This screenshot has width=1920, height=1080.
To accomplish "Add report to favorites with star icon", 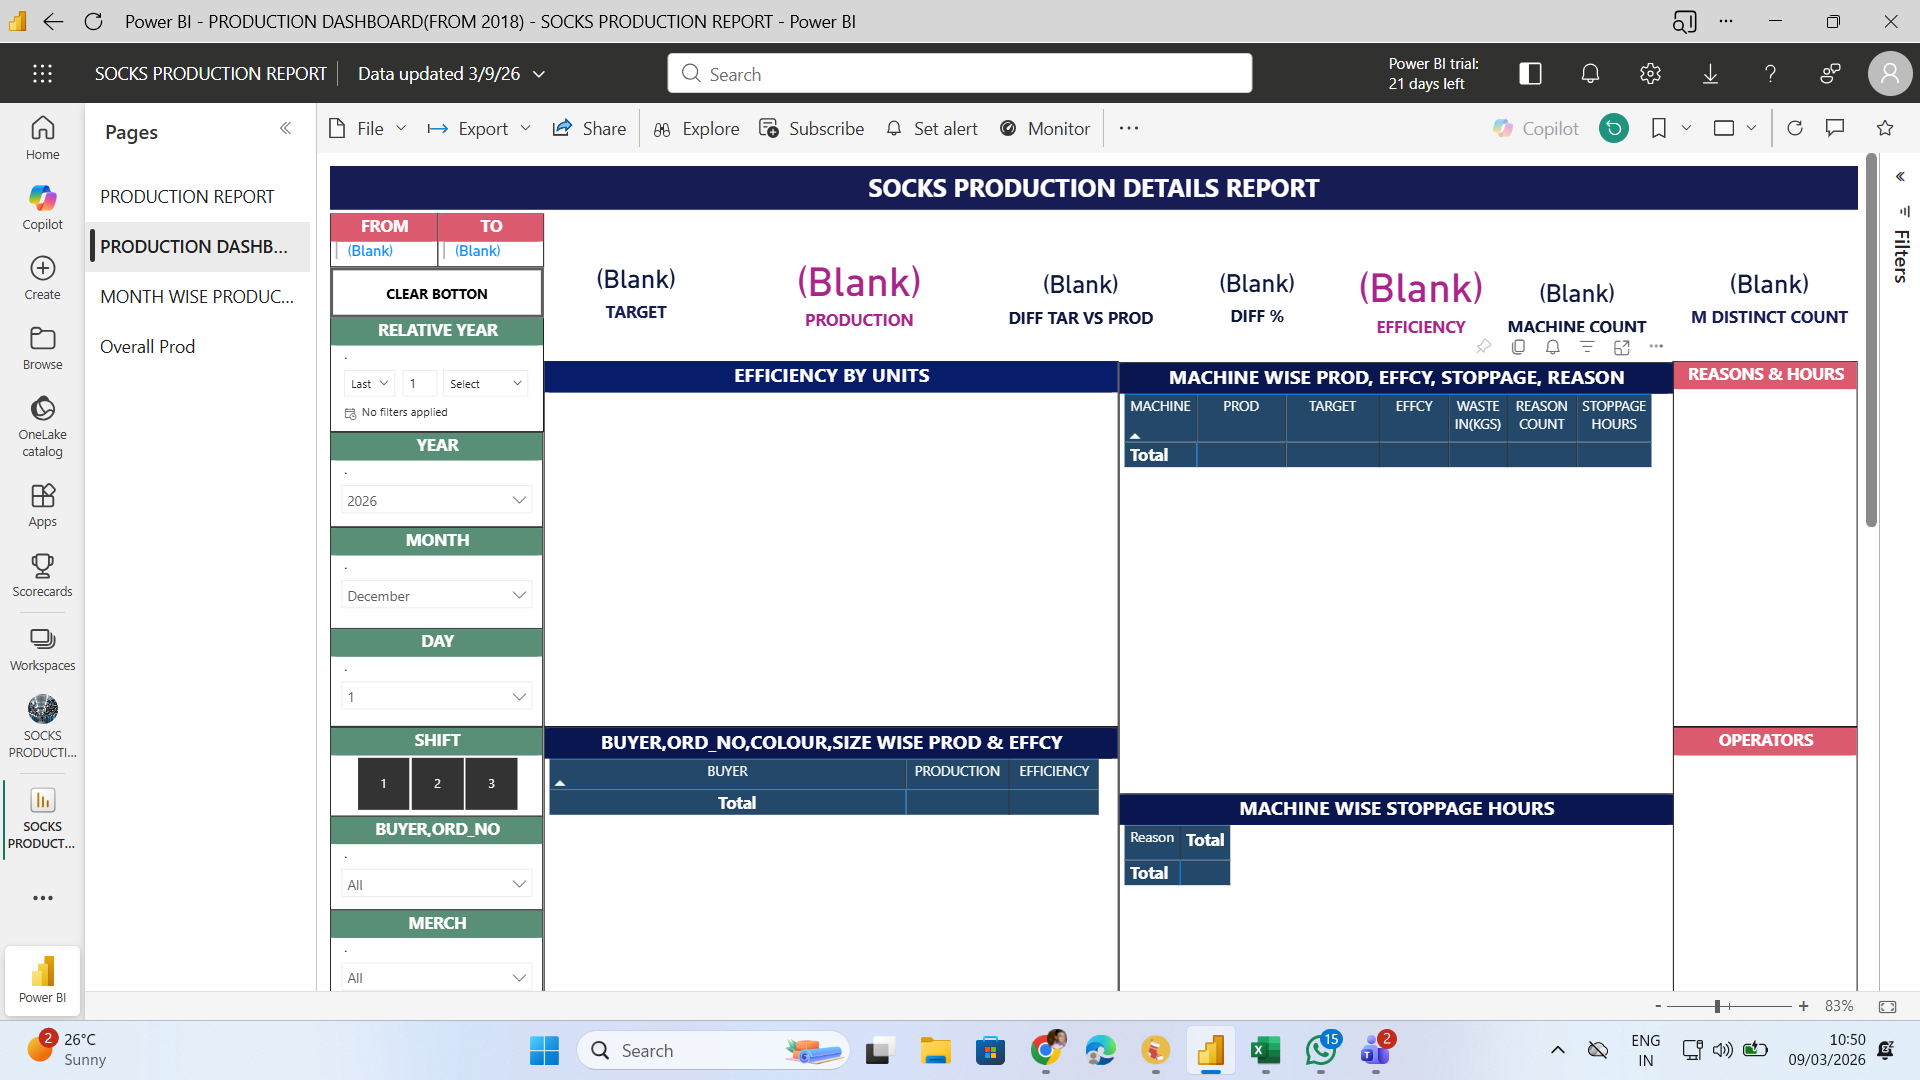I will [1885, 128].
